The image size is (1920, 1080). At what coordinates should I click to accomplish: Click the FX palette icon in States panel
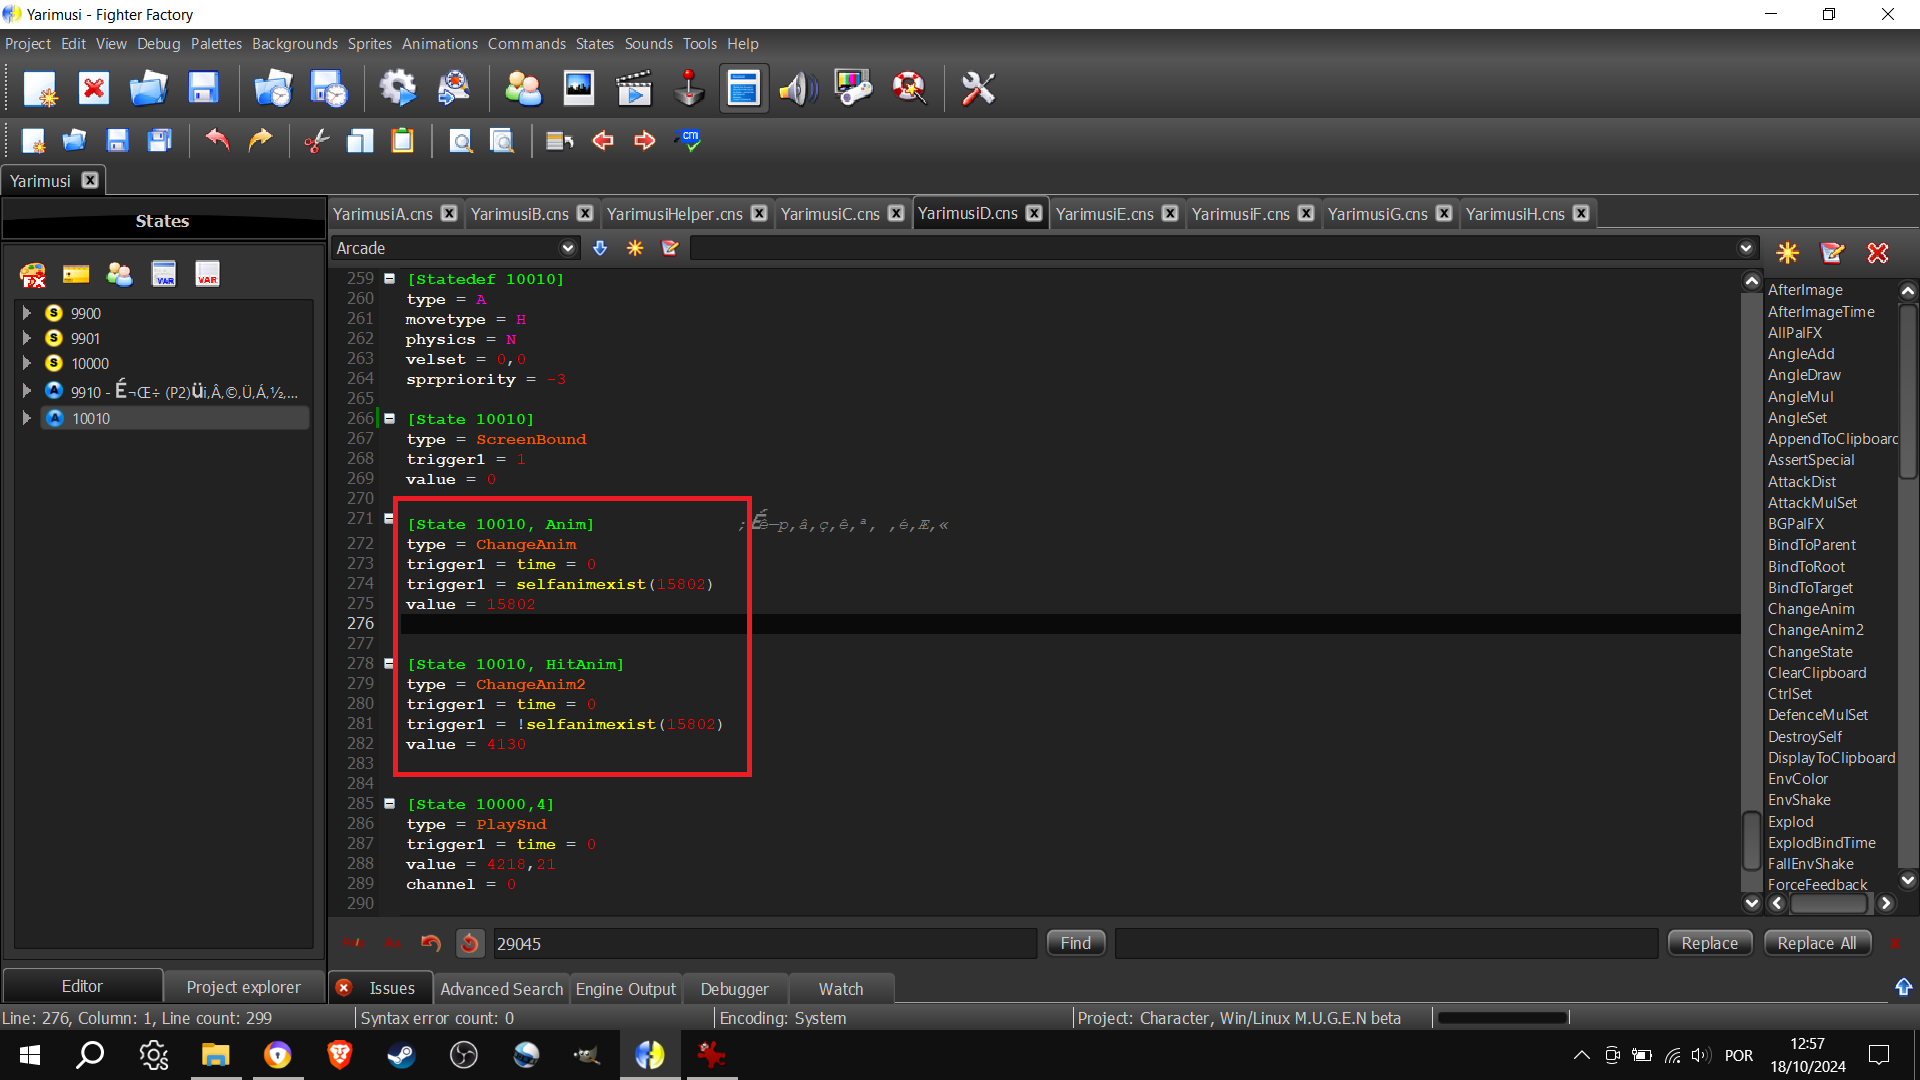tap(33, 275)
